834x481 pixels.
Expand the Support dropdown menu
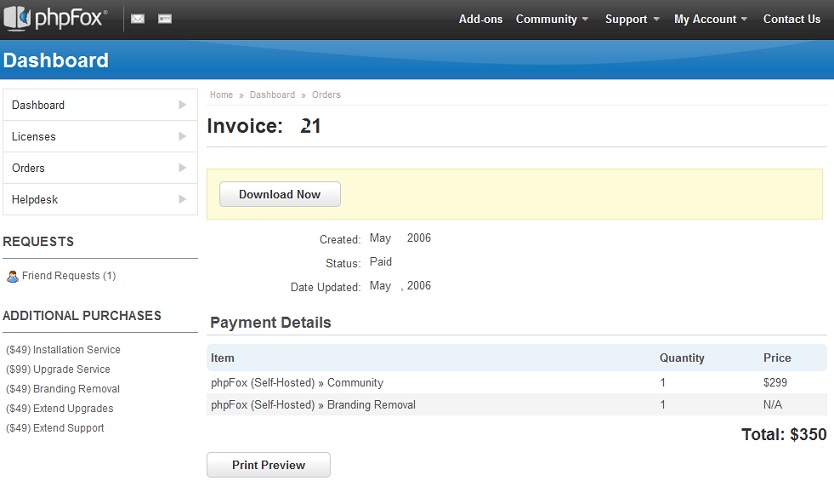[x=632, y=19]
